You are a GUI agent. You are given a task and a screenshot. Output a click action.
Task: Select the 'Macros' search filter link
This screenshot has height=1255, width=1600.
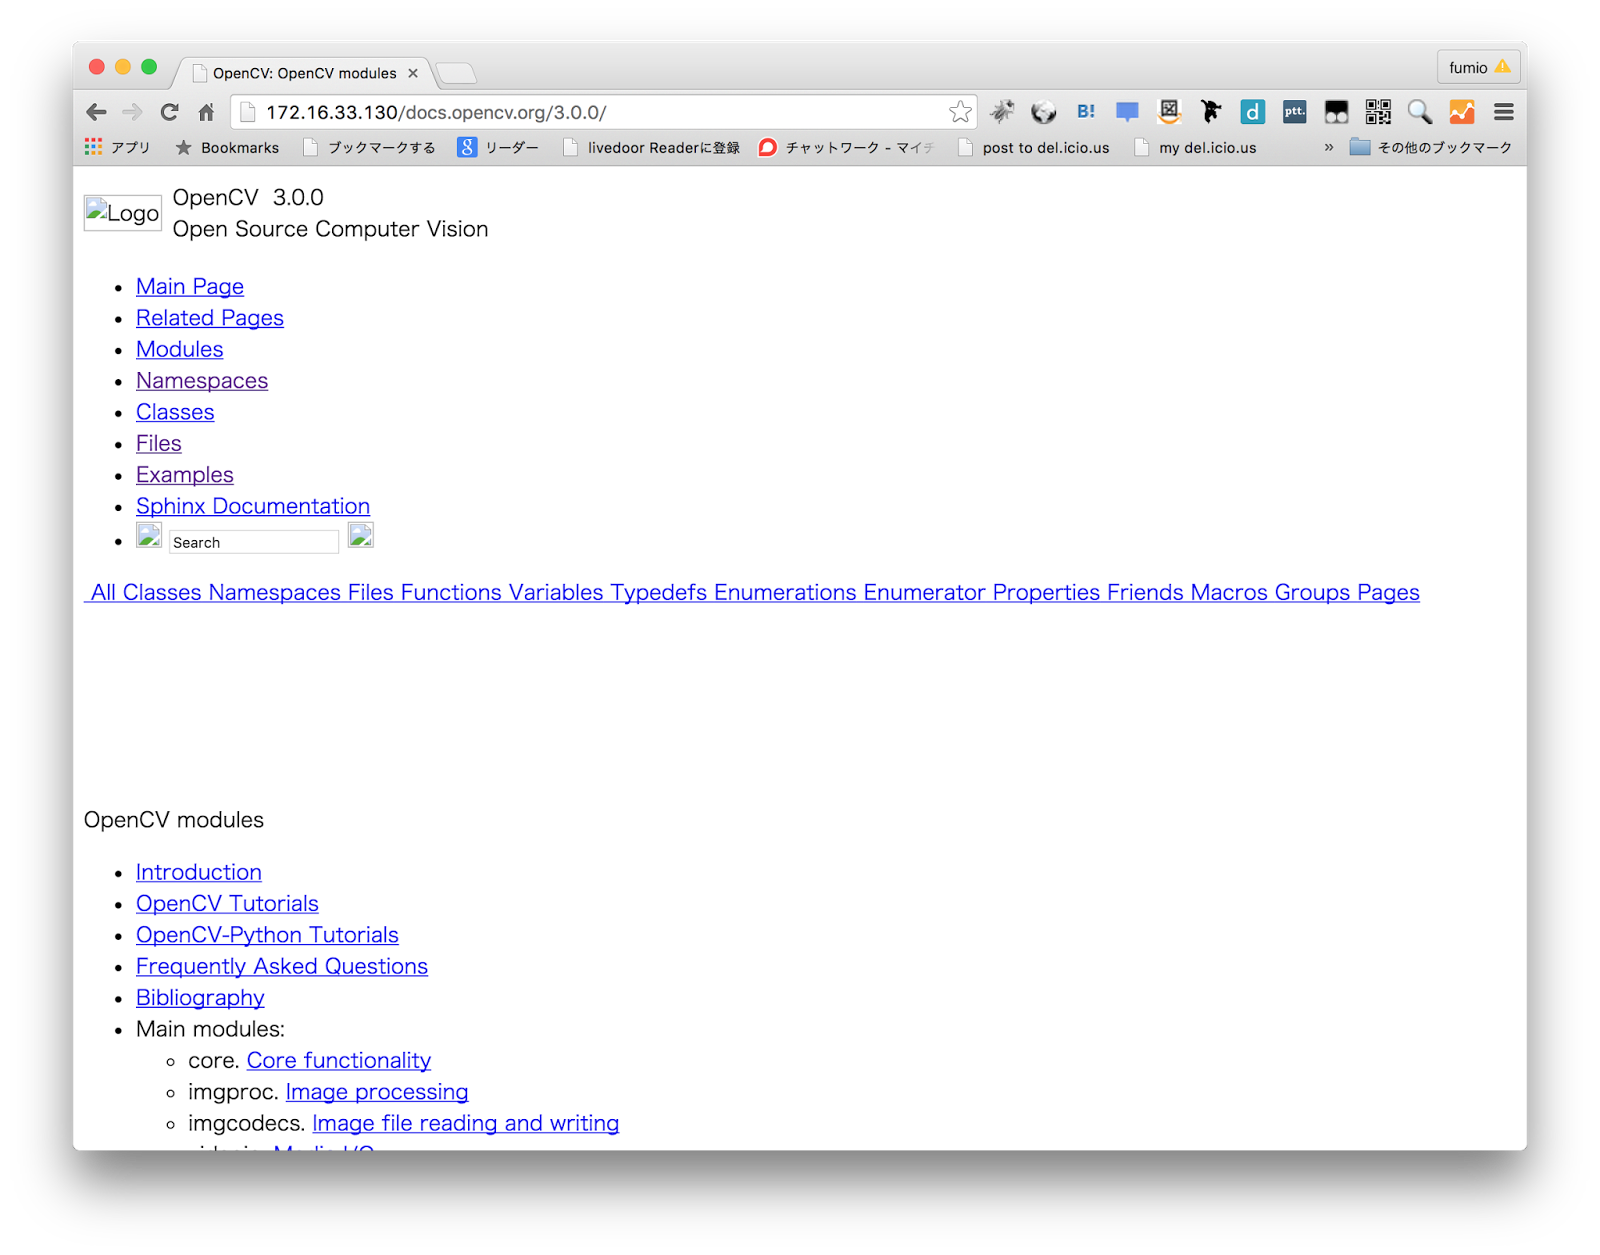tap(1229, 592)
